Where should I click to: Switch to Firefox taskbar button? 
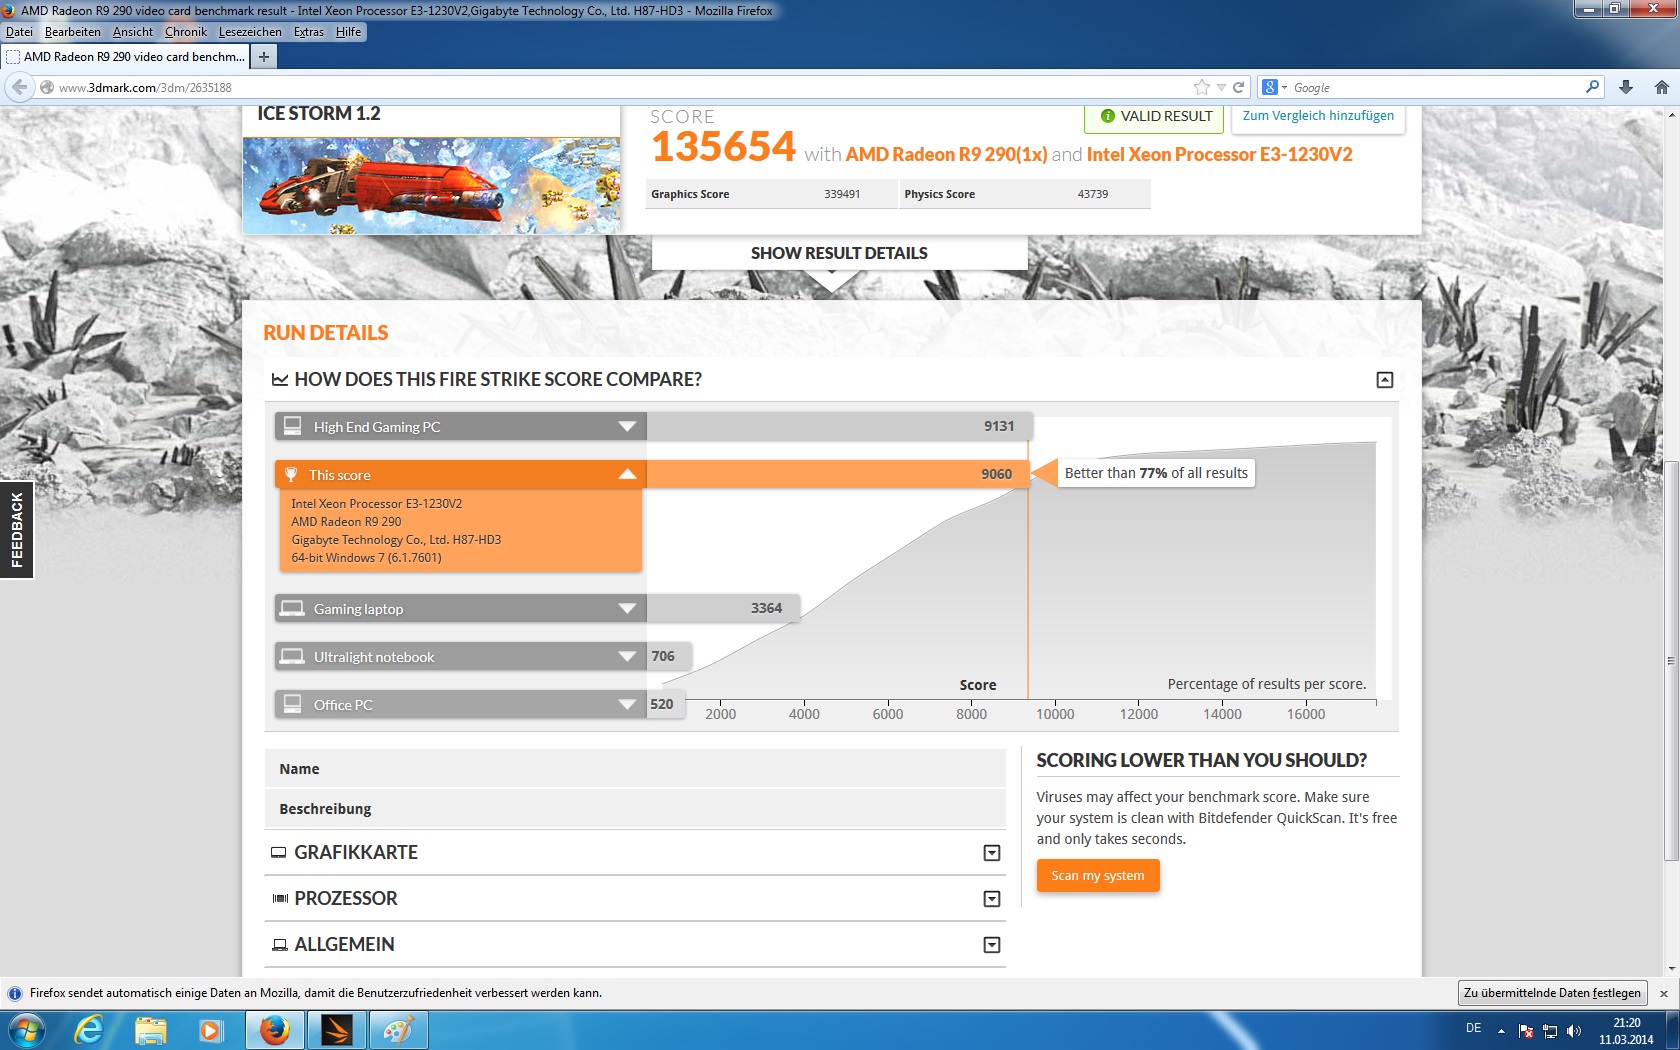pyautogui.click(x=274, y=1030)
